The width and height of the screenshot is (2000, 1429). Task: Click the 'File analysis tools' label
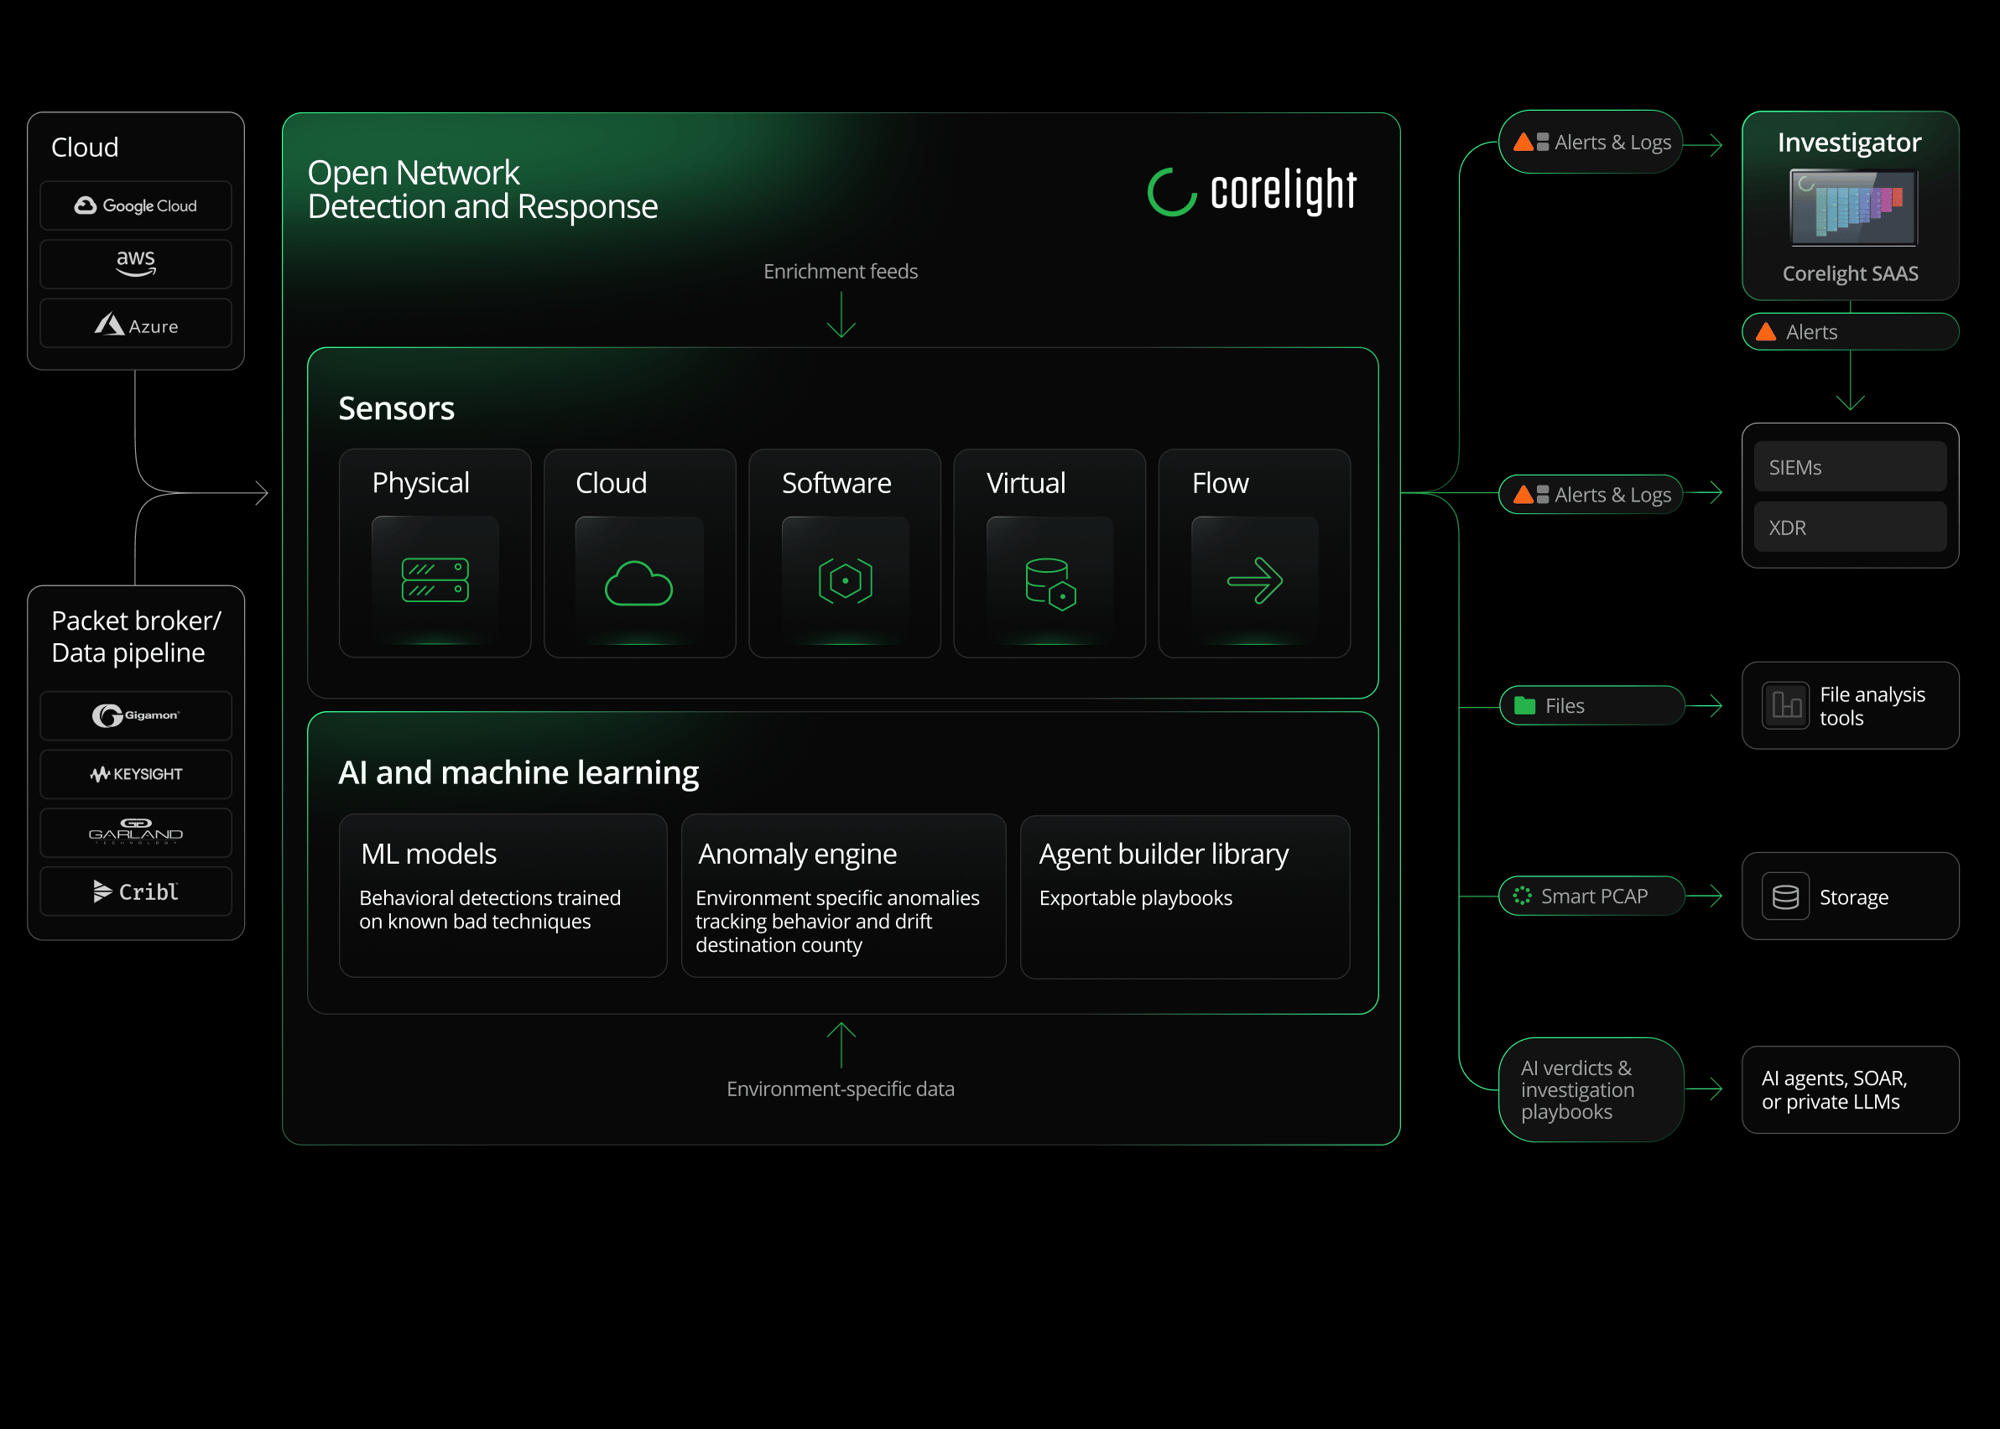[x=1872, y=706]
